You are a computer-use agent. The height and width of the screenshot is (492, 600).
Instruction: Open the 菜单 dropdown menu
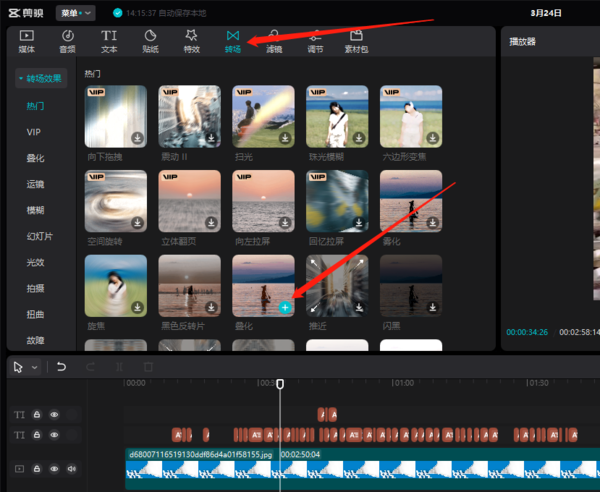pyautogui.click(x=76, y=13)
